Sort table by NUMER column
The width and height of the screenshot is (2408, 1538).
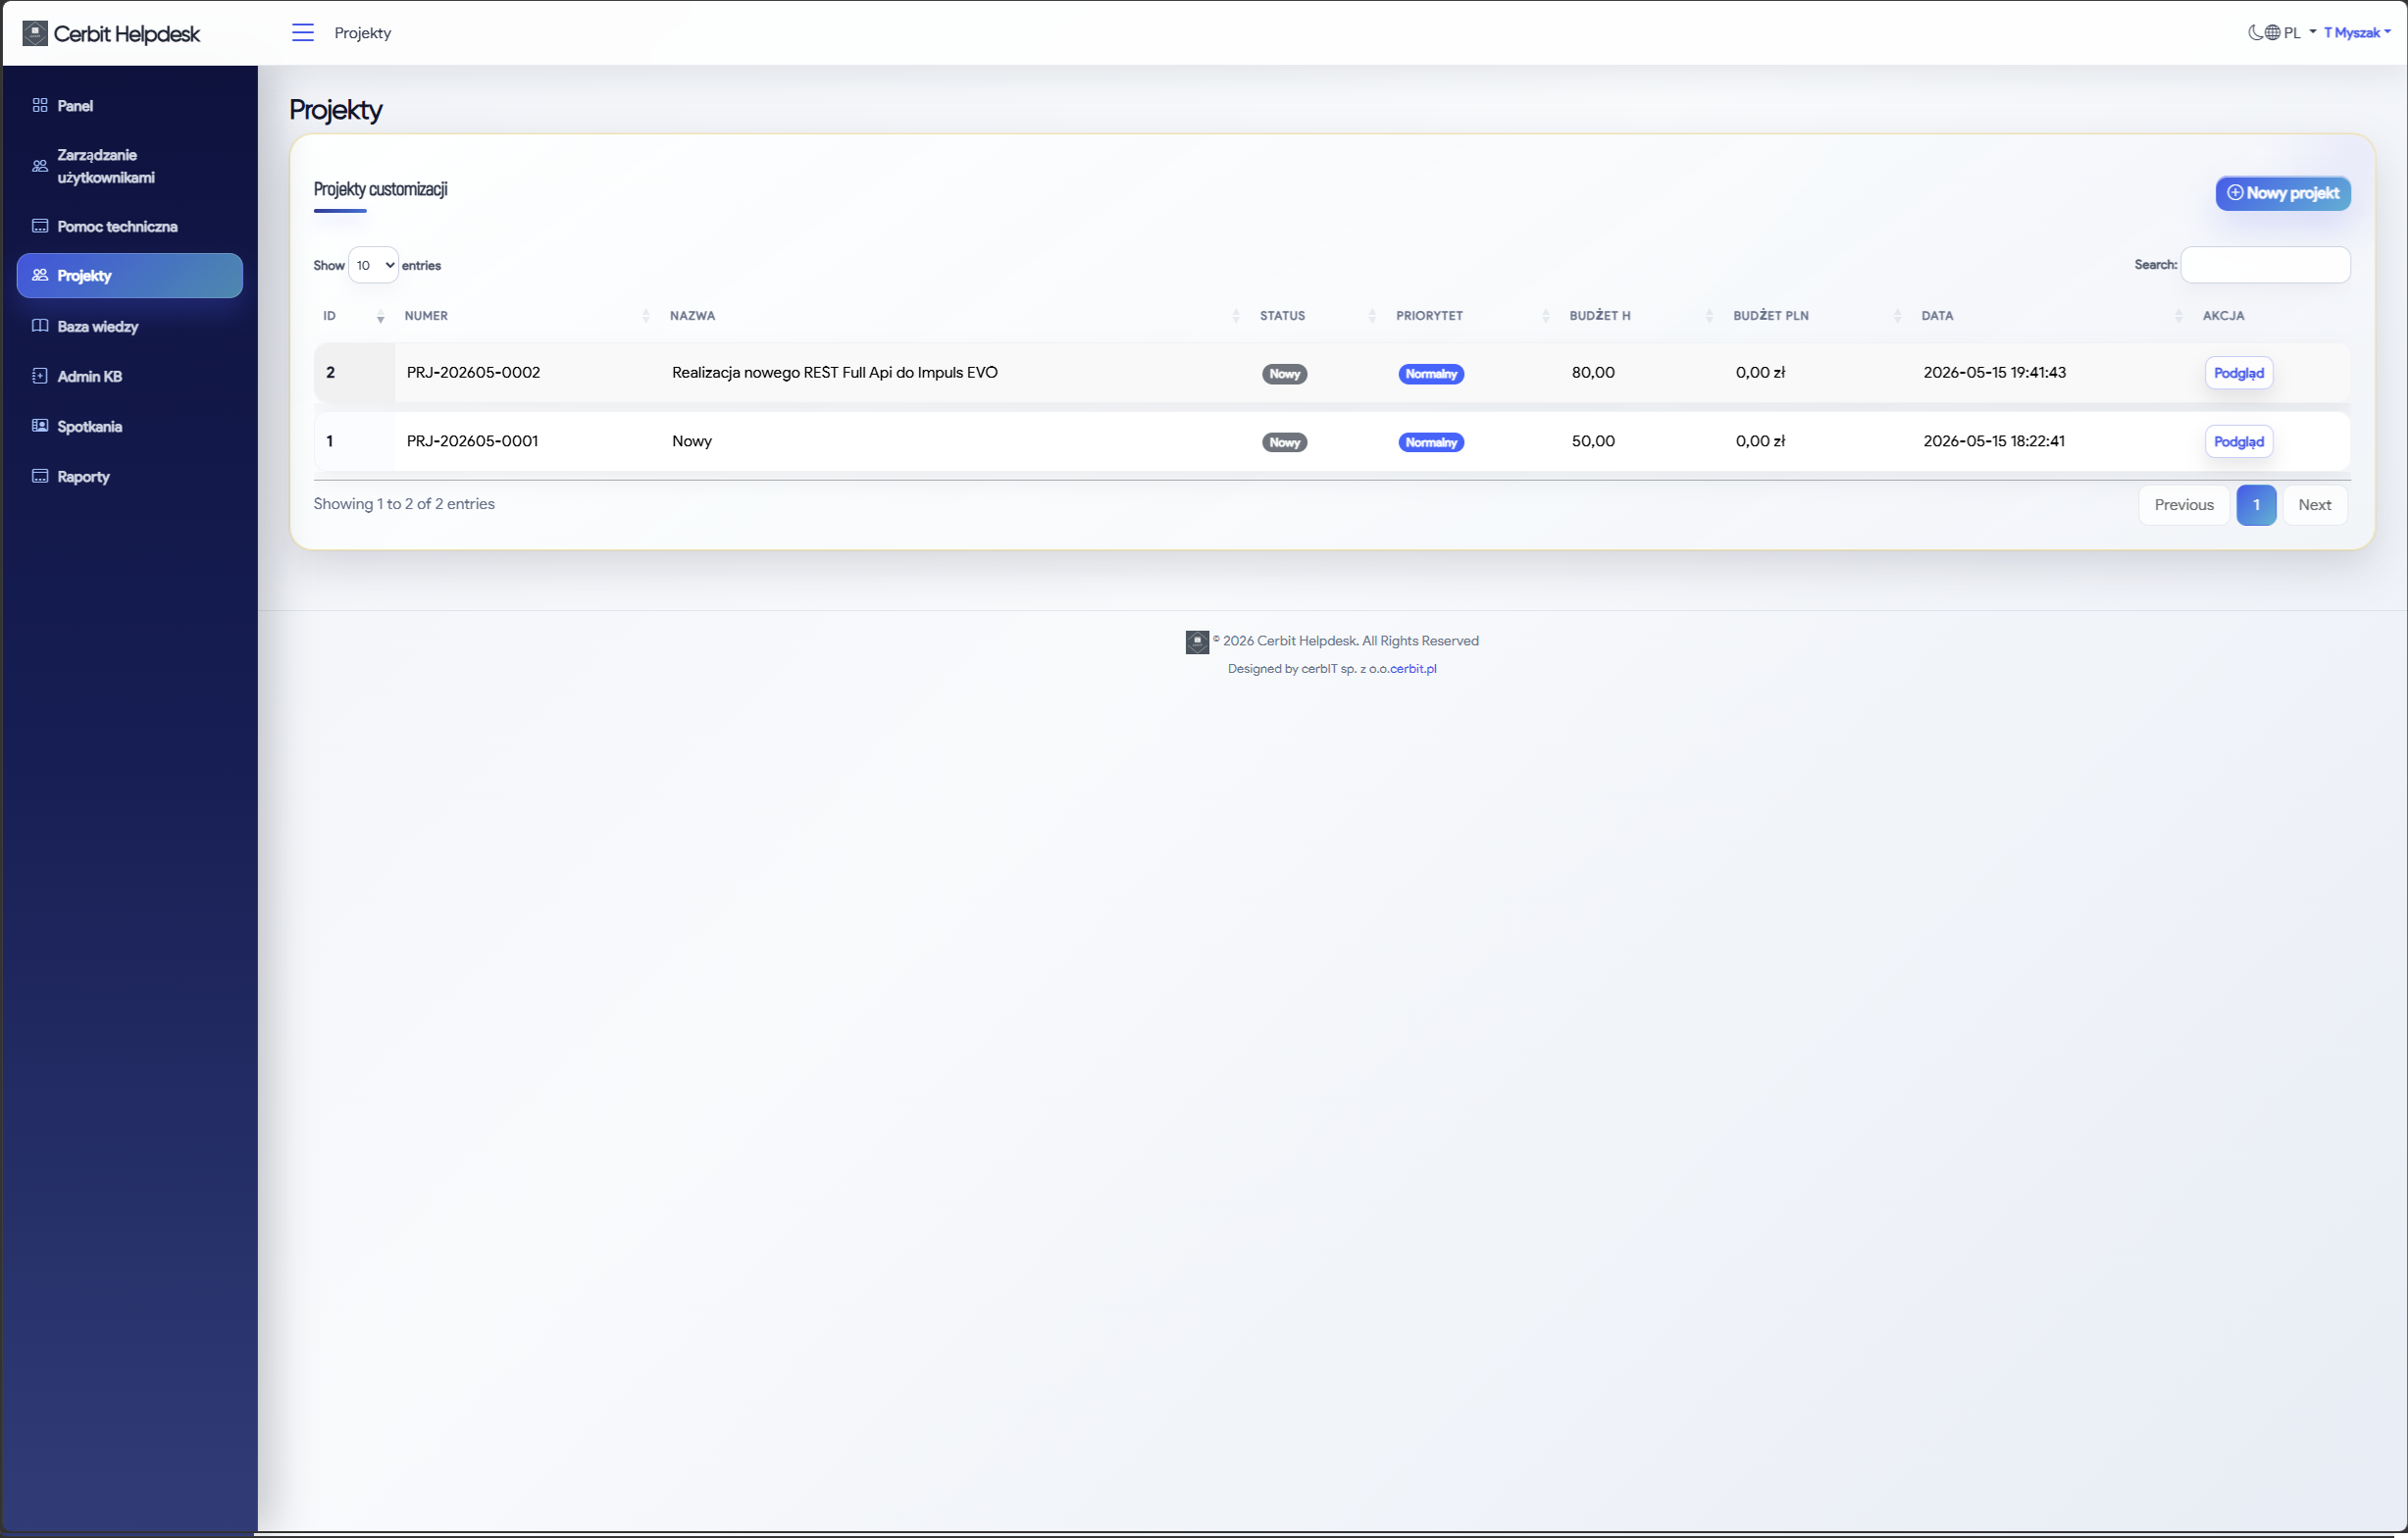tap(527, 316)
